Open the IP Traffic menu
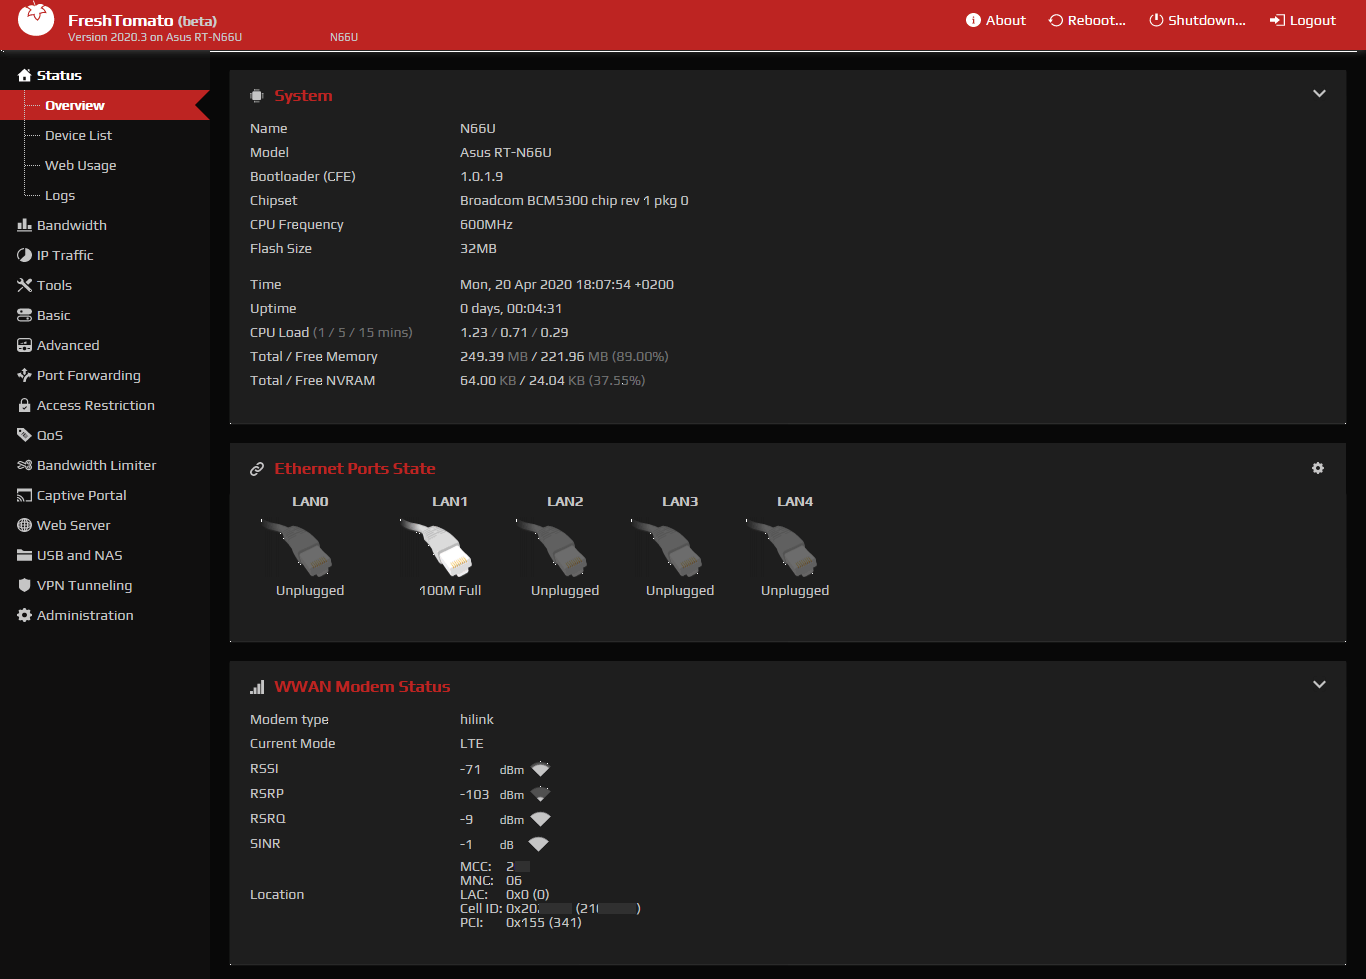Screen dimensions: 1366x979 [65, 255]
